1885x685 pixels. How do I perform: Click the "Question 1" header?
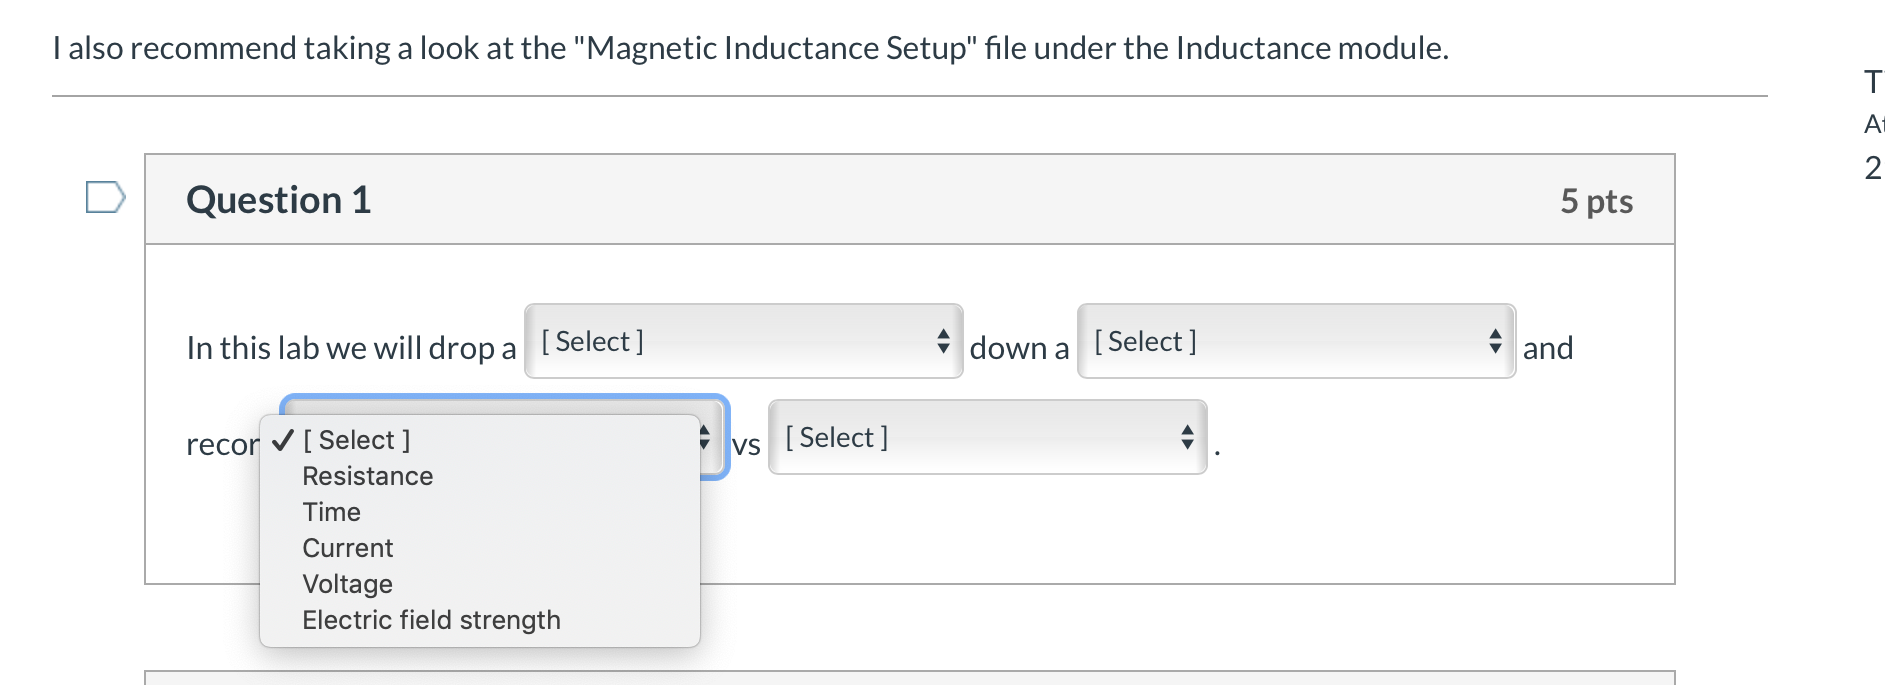(277, 200)
